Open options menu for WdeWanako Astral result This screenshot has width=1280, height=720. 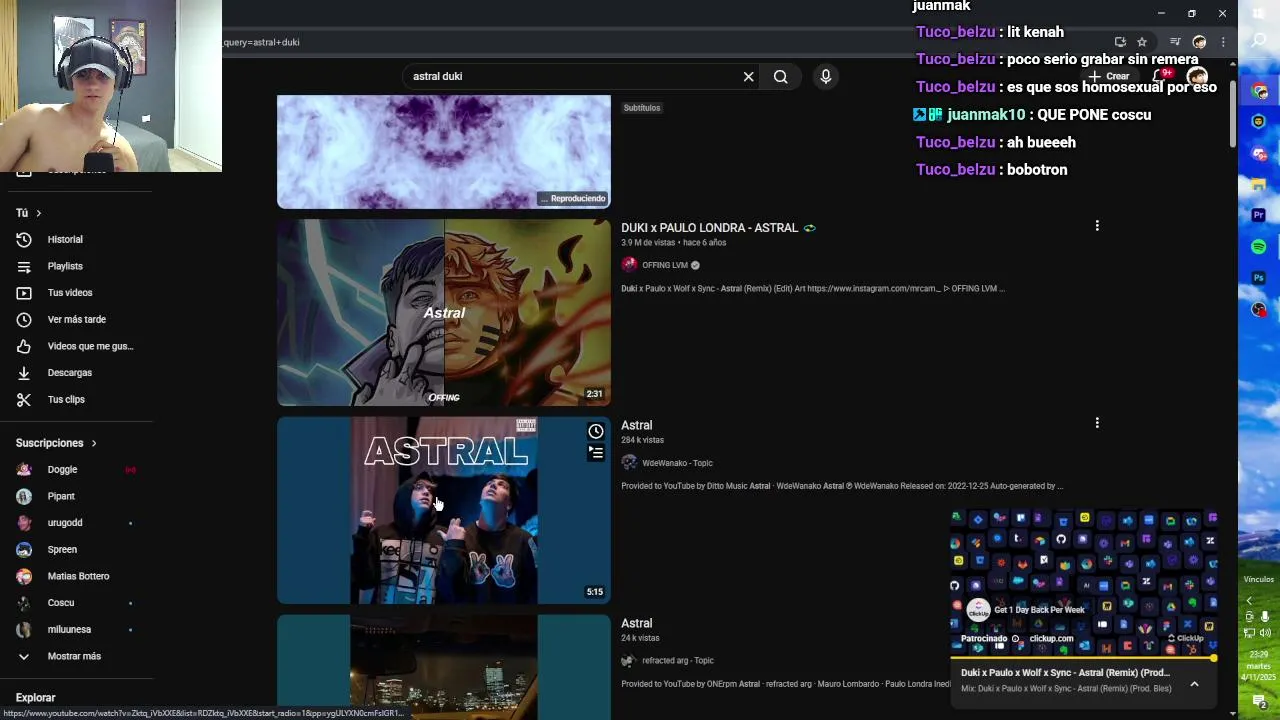[x=1097, y=423]
